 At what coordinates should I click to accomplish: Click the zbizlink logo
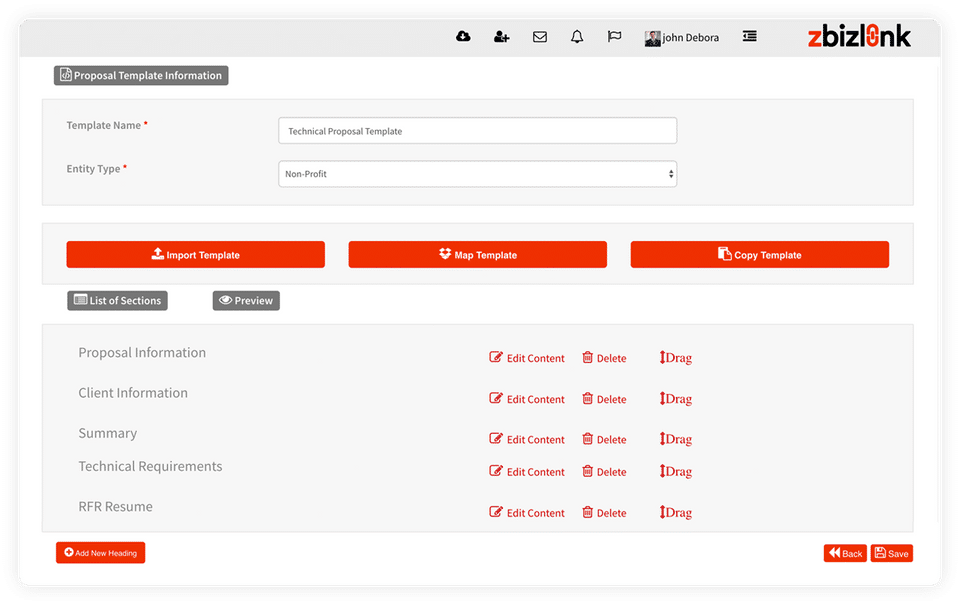859,37
